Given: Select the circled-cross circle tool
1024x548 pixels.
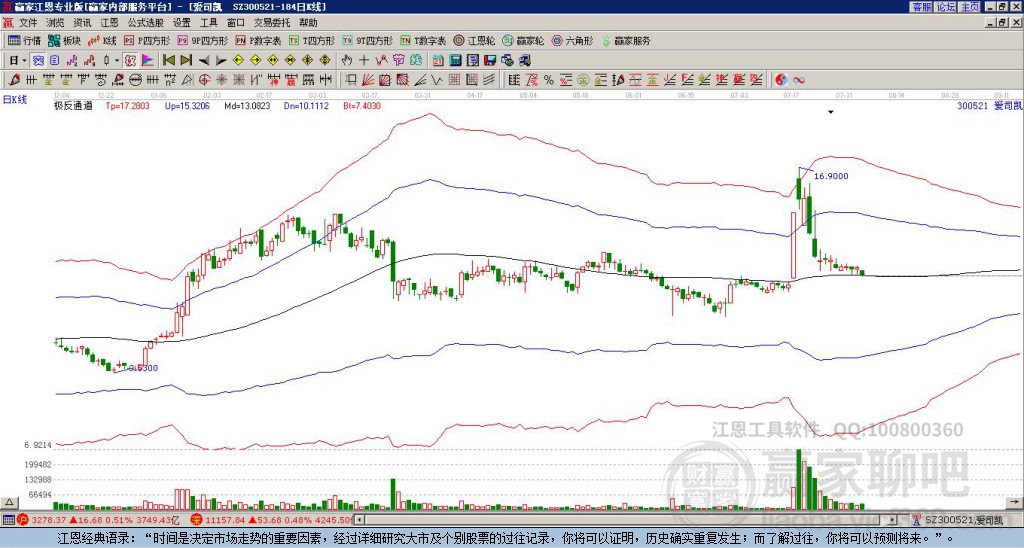Looking at the screenshot, I should pyautogui.click(x=204, y=80).
